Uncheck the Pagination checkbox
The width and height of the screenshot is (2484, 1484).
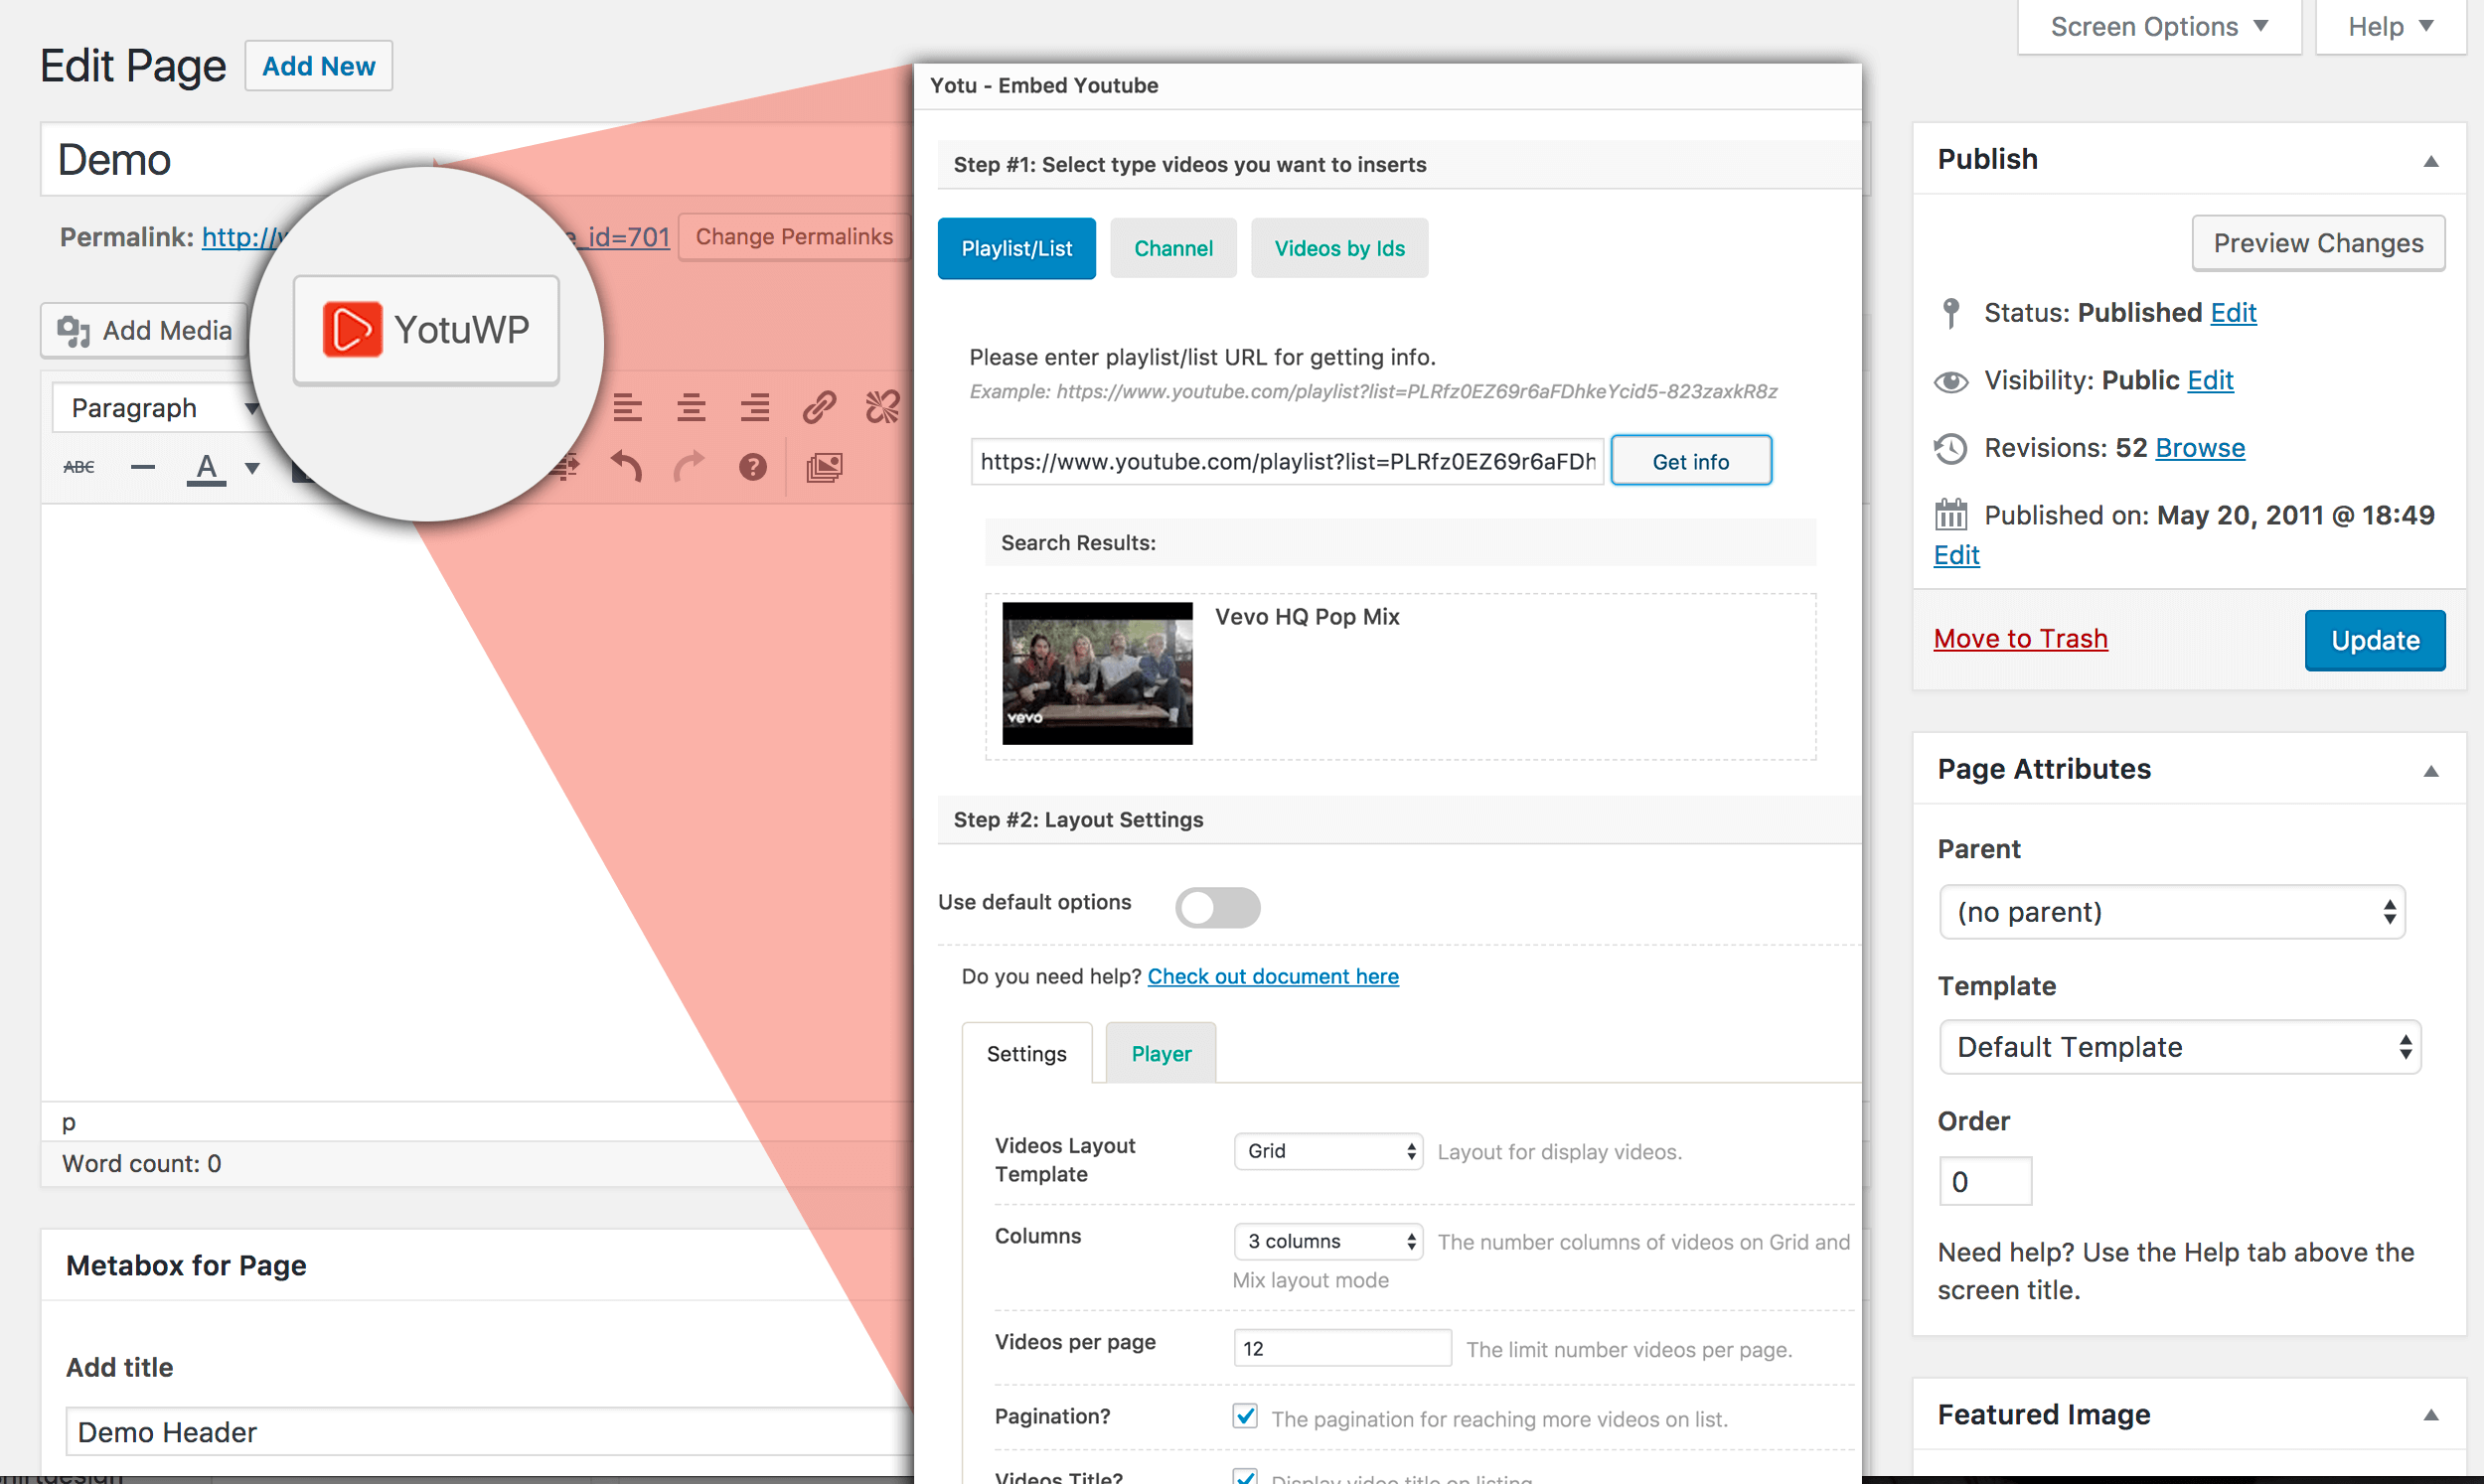point(1245,1416)
